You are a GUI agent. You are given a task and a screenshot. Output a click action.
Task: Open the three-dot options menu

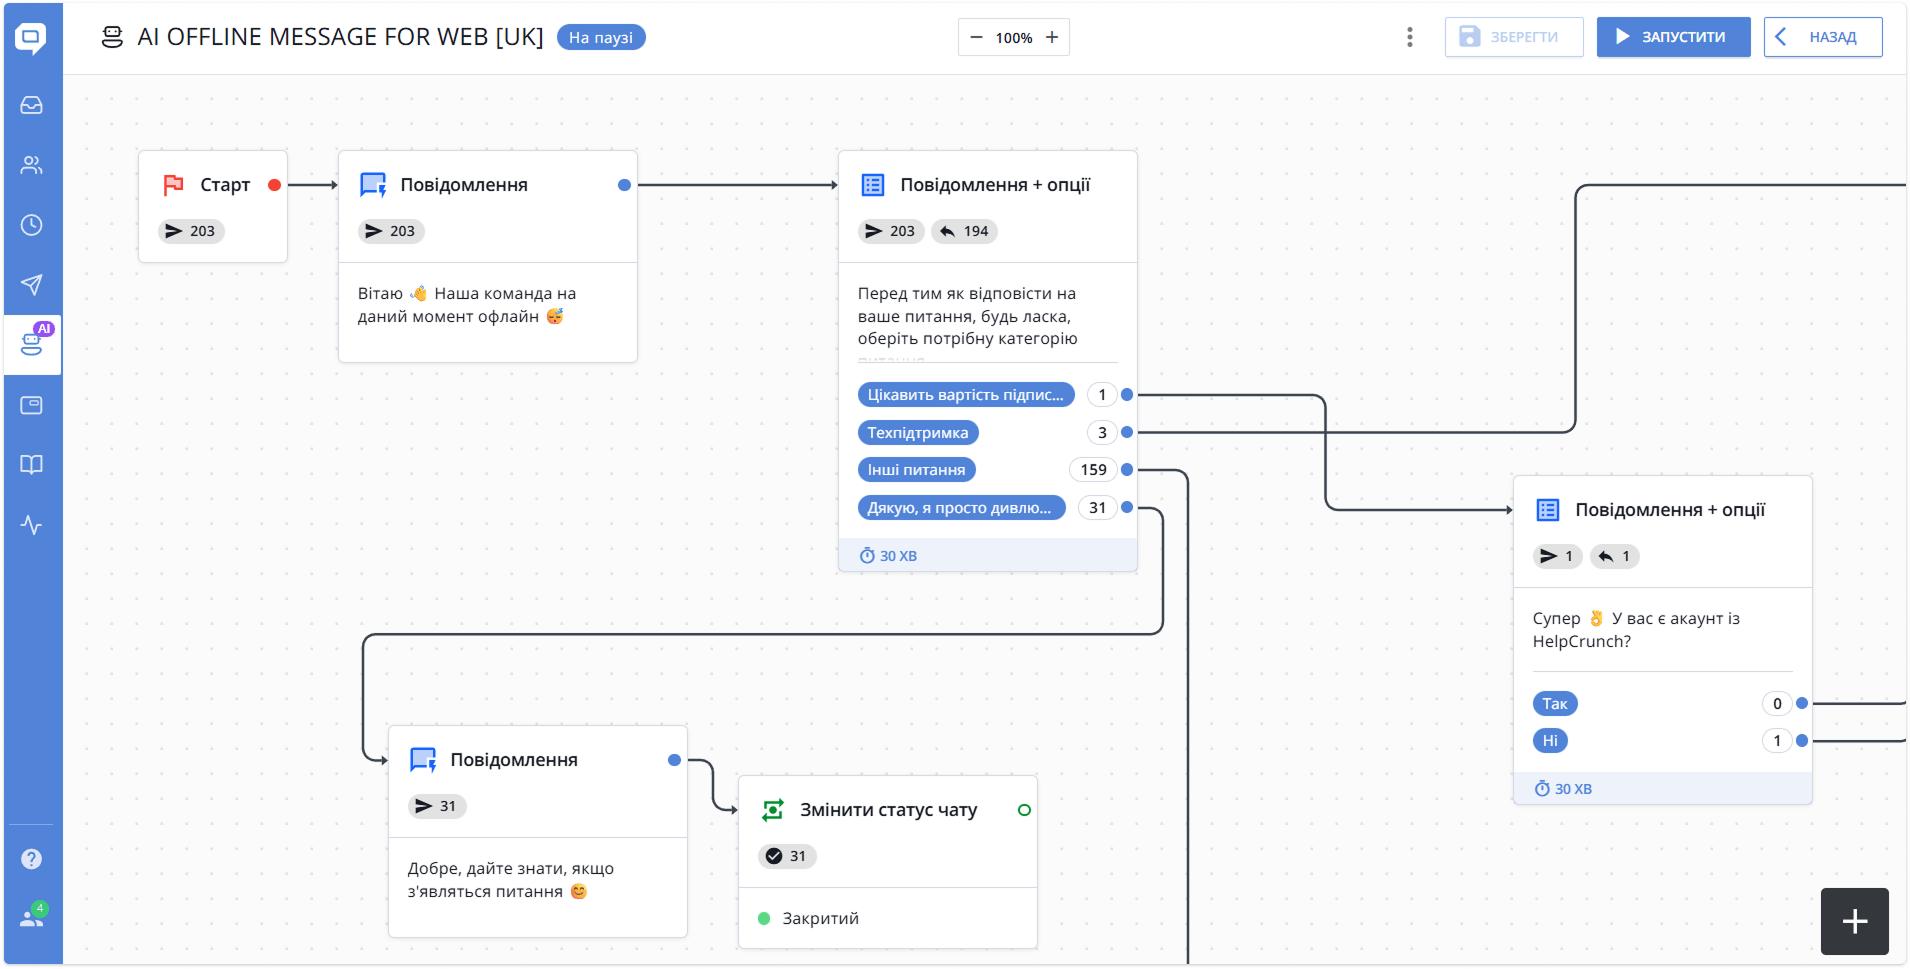tap(1410, 37)
